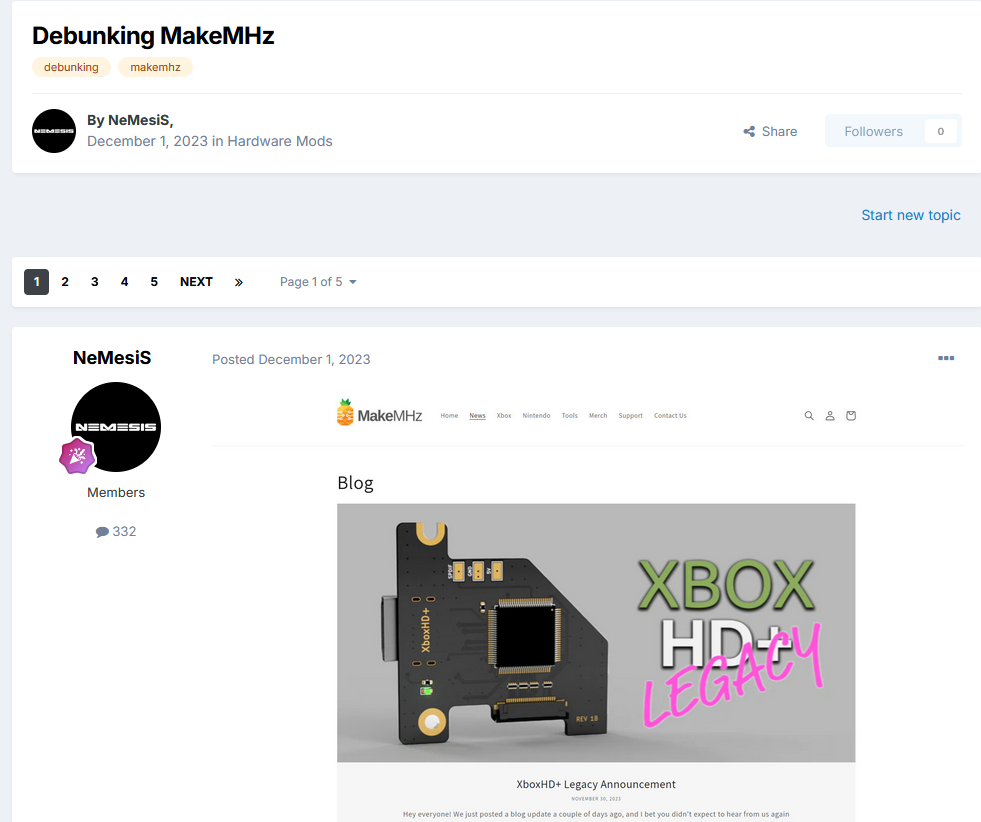Click the Blog heading
Screen dimensions: 981x822
point(355,483)
